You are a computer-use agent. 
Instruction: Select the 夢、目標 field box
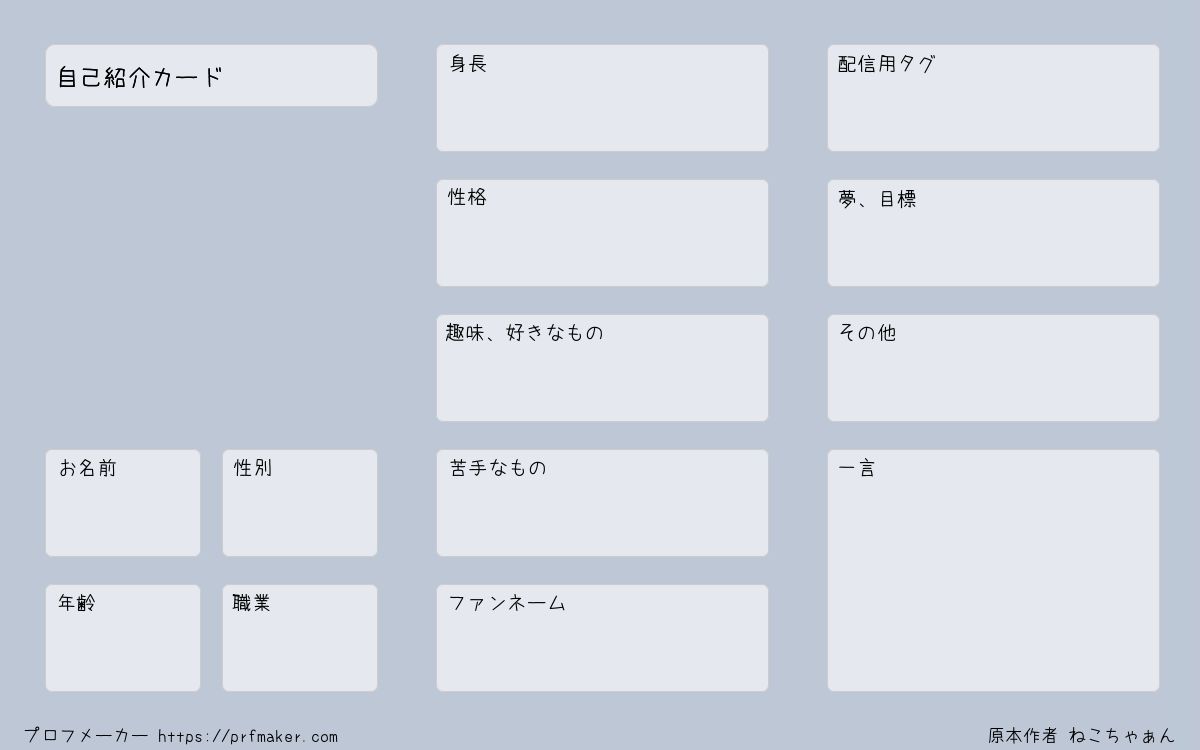pyautogui.click(x=993, y=233)
